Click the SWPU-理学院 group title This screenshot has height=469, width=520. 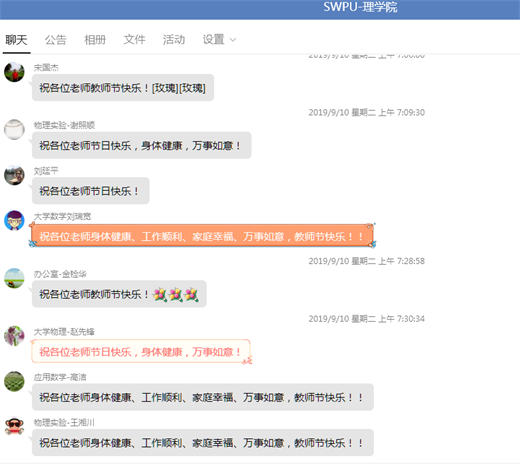360,7
